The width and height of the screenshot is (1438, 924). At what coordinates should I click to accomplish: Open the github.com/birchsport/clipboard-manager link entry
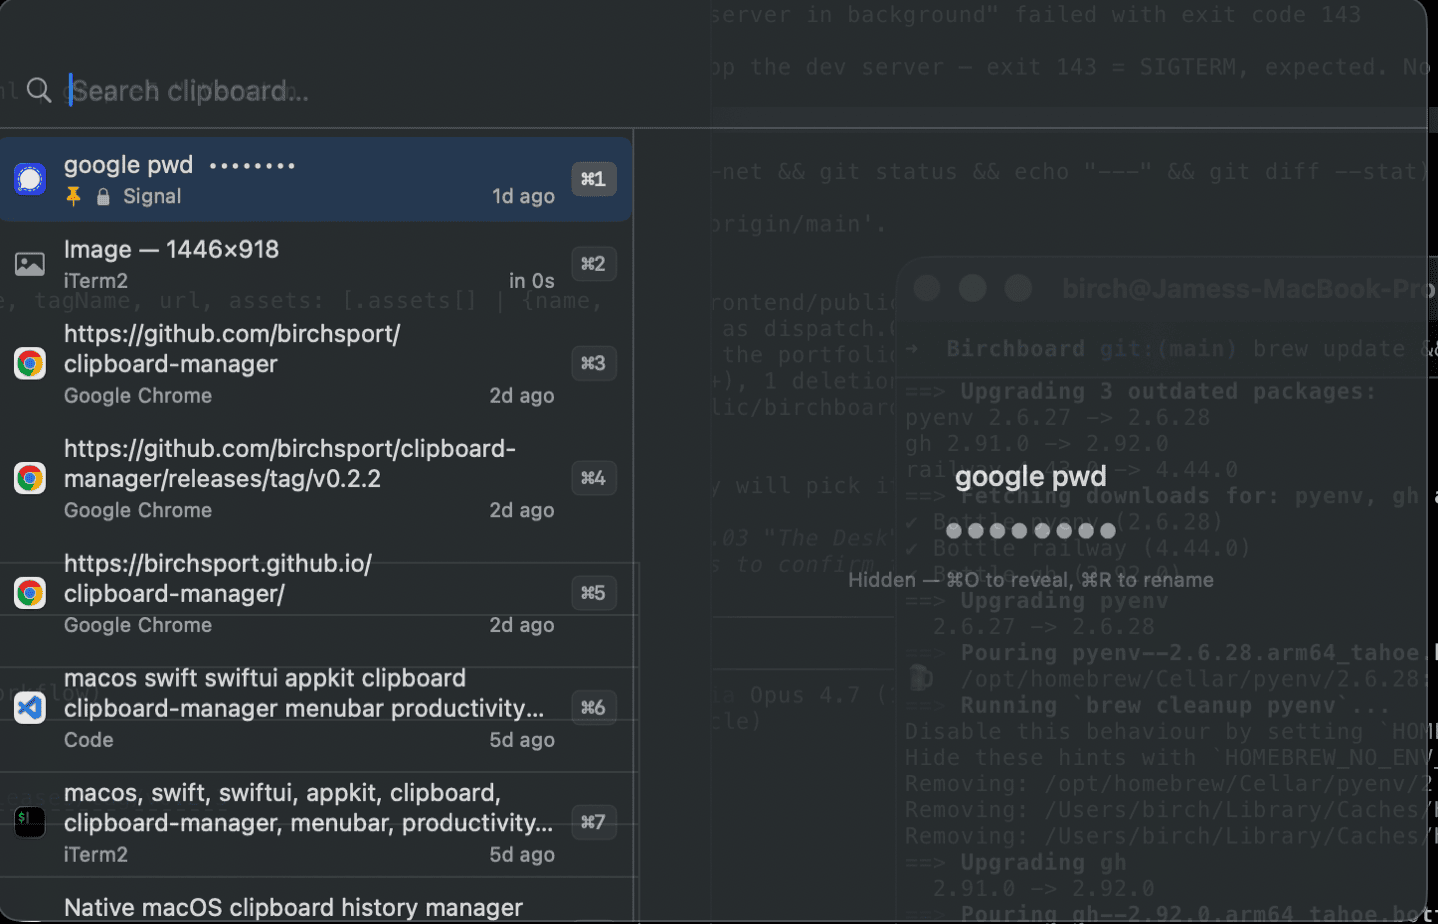click(x=300, y=363)
